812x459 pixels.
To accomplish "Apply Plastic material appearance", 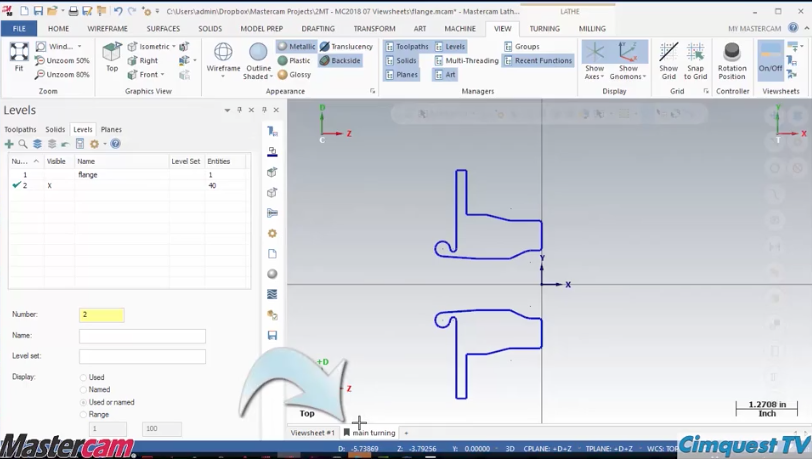I will [x=294, y=61].
